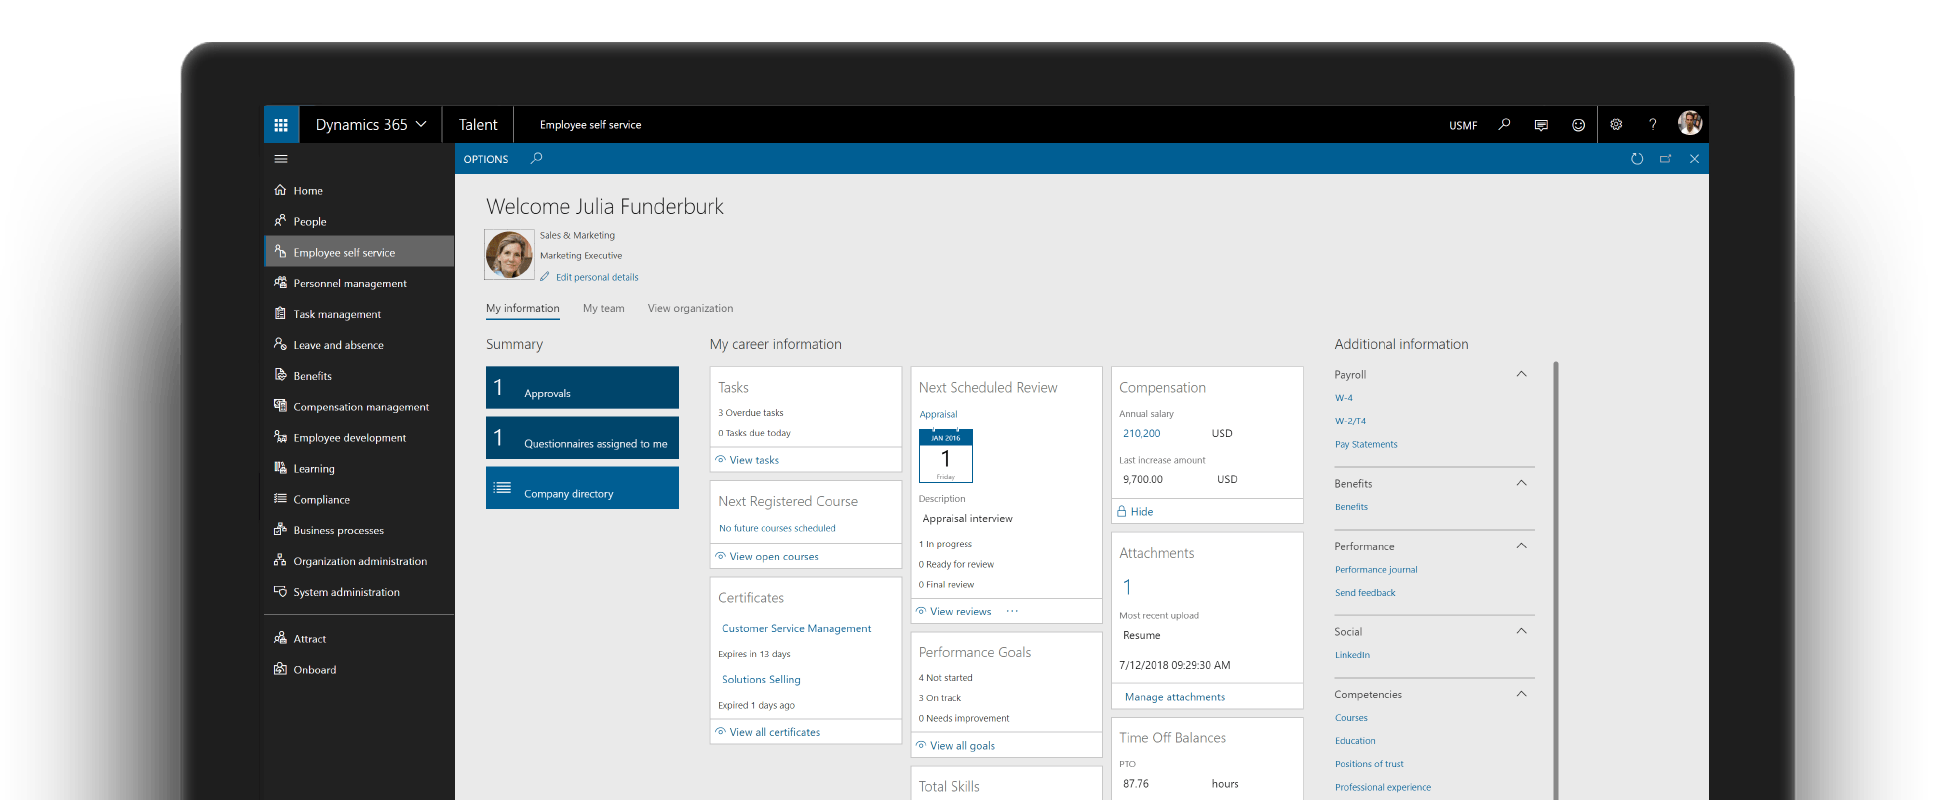Click the Customer Service Management certificate
1960x800 pixels.
pyautogui.click(x=797, y=628)
